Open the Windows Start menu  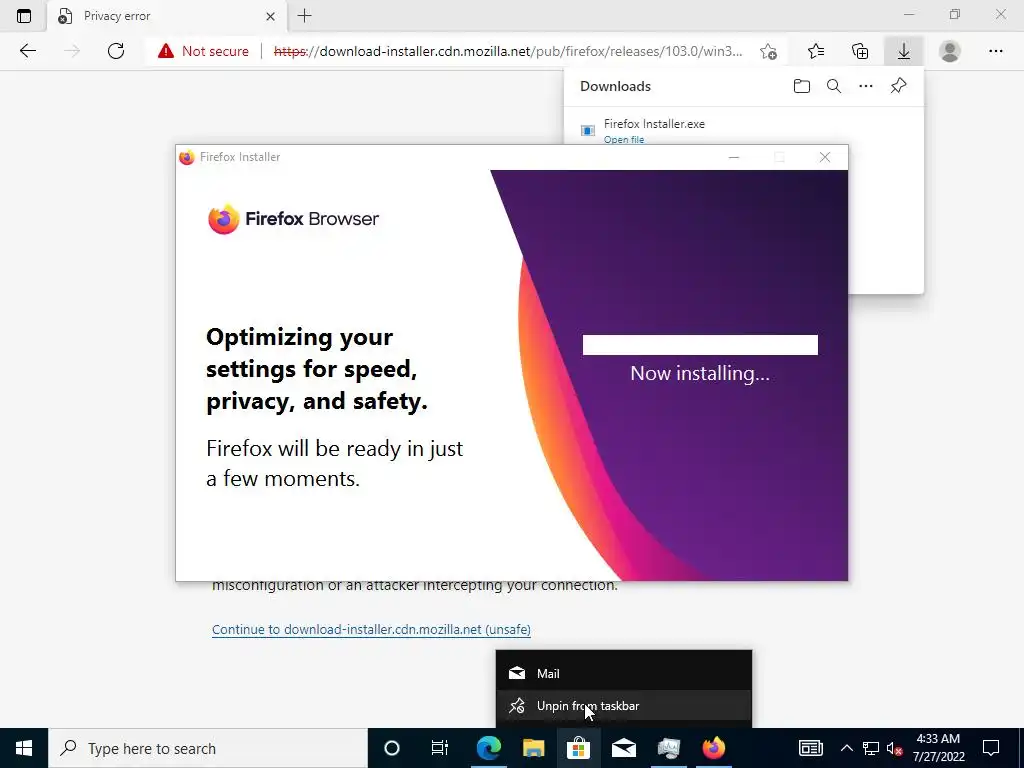24,748
